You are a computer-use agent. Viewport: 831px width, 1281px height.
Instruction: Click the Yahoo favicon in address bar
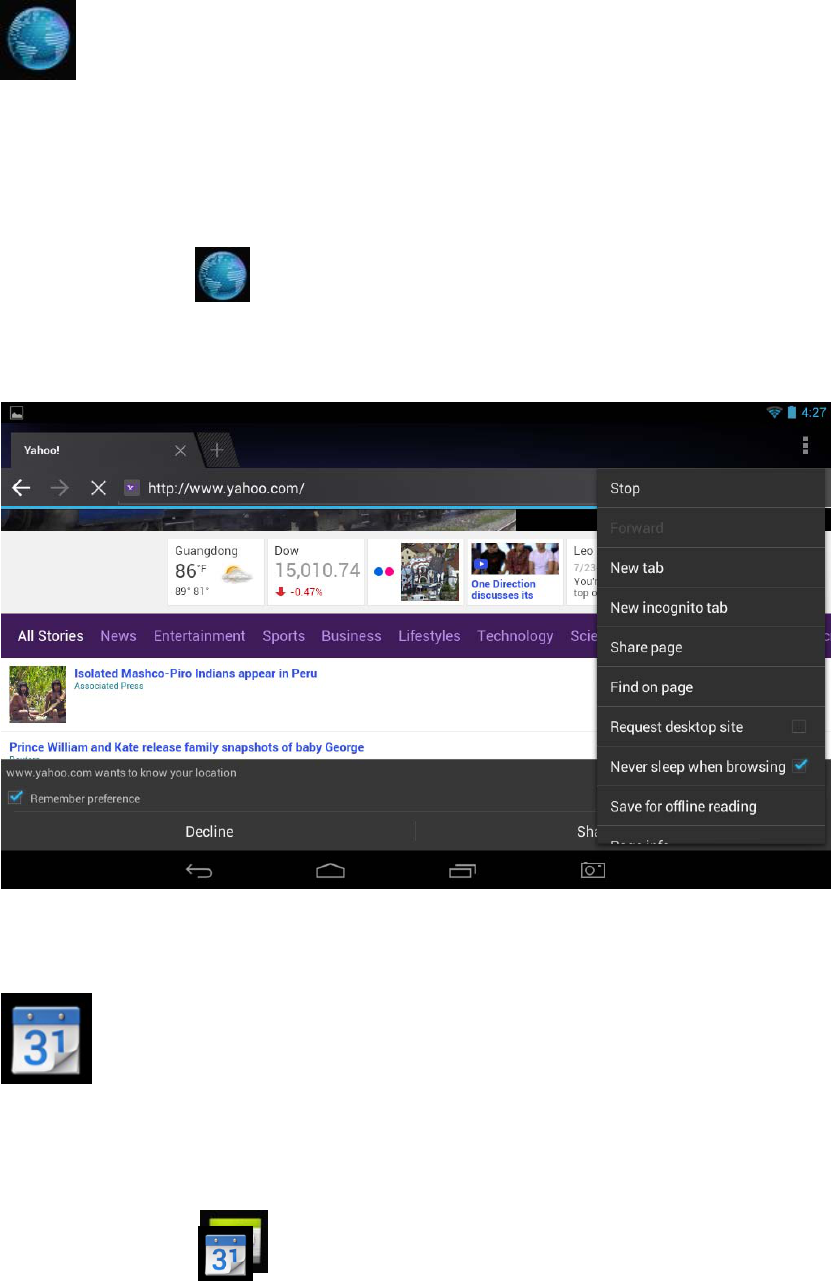tap(131, 488)
